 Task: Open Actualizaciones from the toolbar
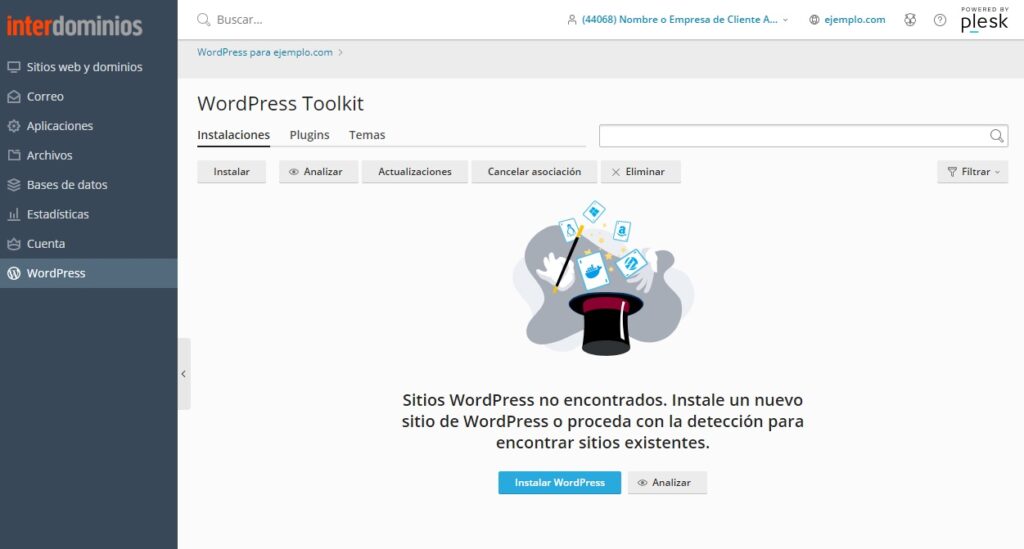415,172
